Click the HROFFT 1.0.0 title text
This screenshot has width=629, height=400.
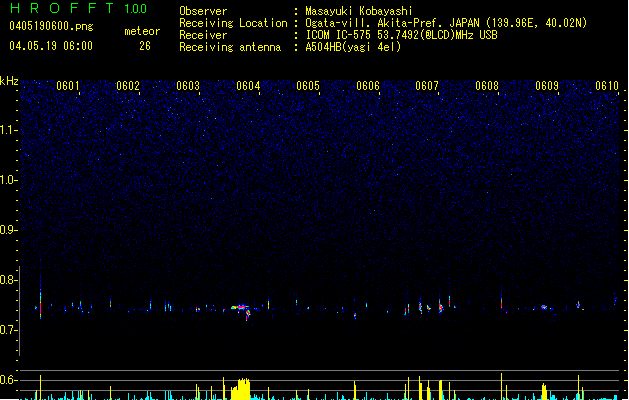pos(79,8)
